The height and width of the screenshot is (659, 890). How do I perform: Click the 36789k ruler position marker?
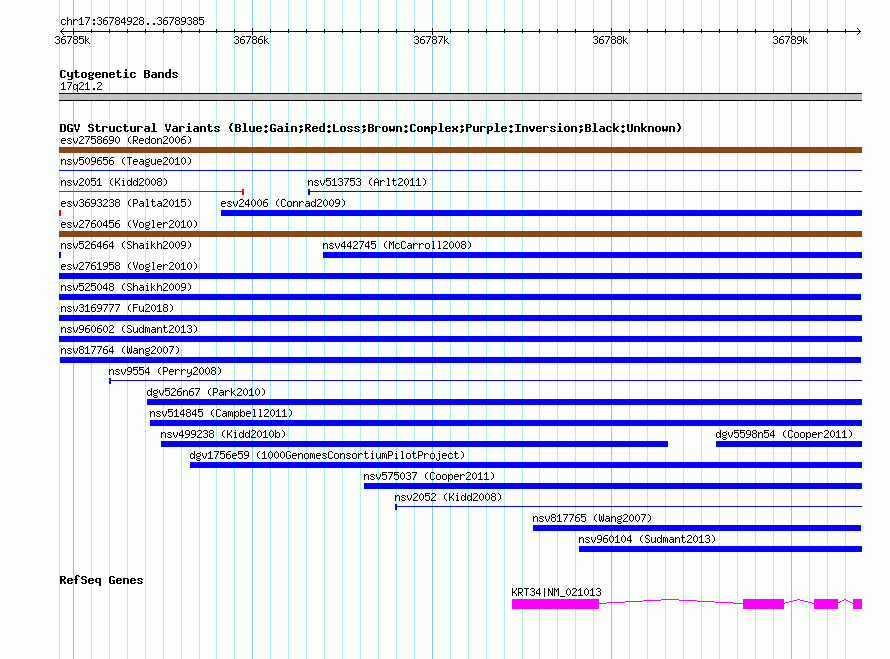click(x=790, y=40)
